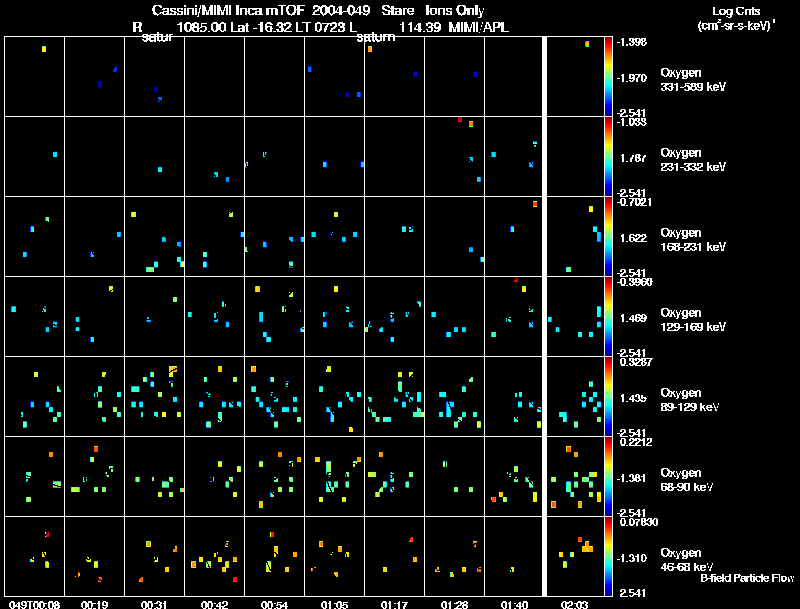
Task: Click the '1.622' color scale value
Action: (x=633, y=238)
